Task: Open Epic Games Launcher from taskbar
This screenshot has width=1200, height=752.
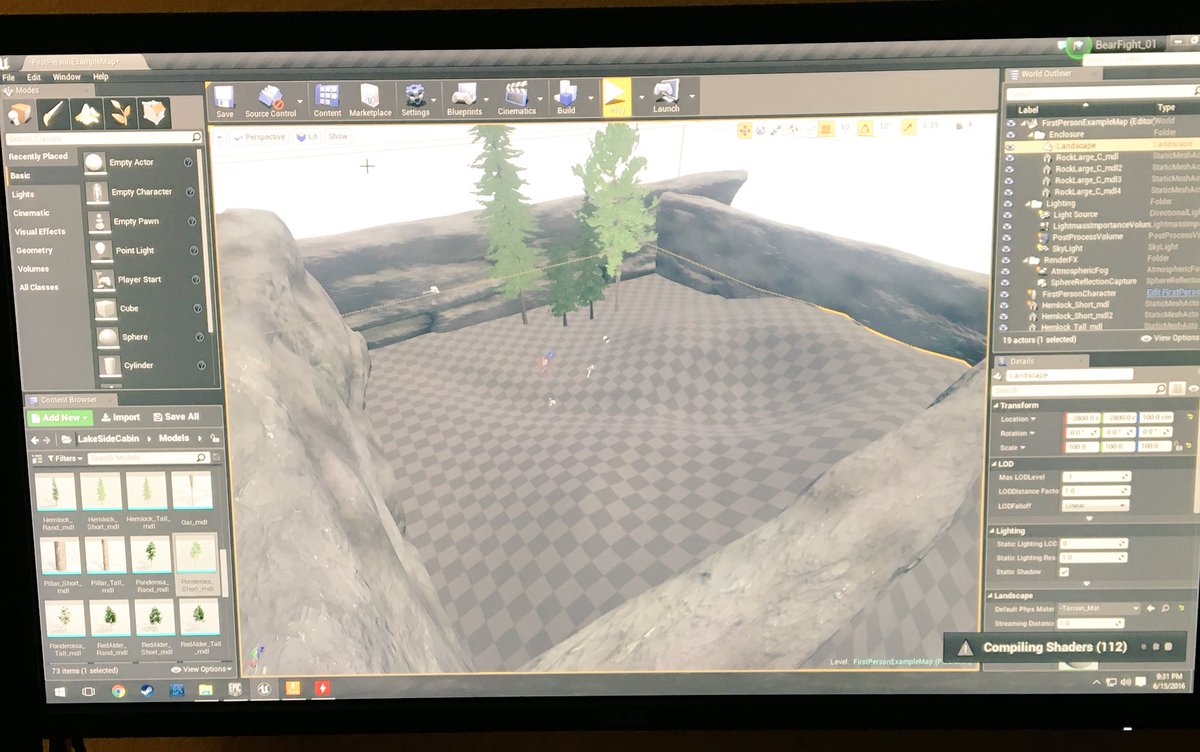Action: (236, 690)
